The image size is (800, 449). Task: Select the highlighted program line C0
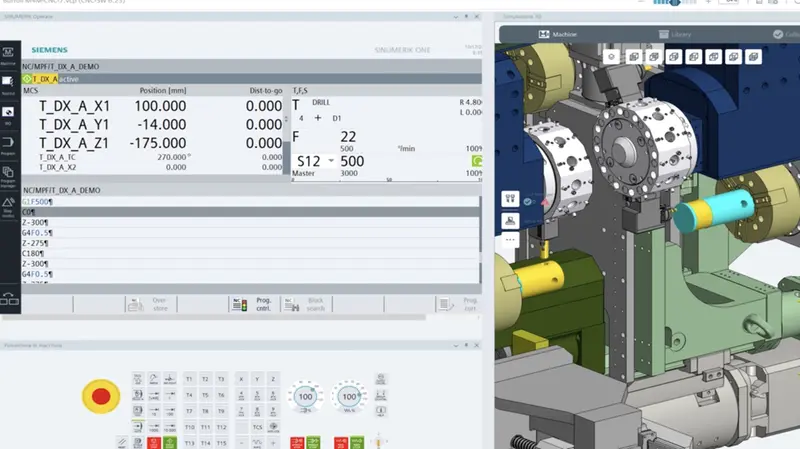coord(250,212)
